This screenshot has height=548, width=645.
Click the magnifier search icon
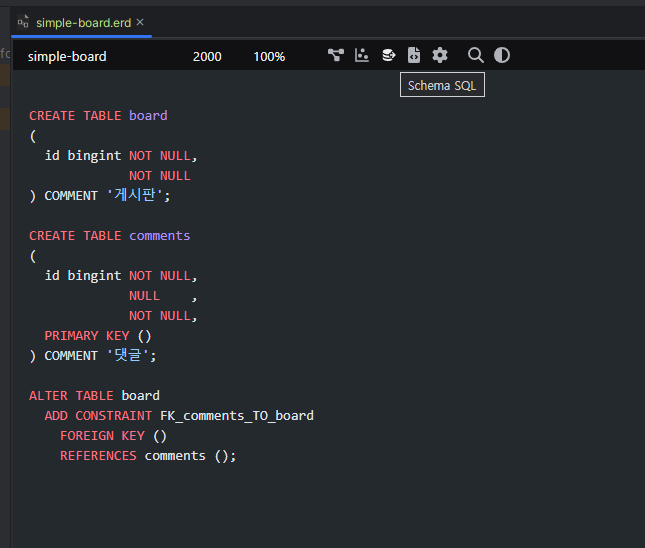point(476,55)
